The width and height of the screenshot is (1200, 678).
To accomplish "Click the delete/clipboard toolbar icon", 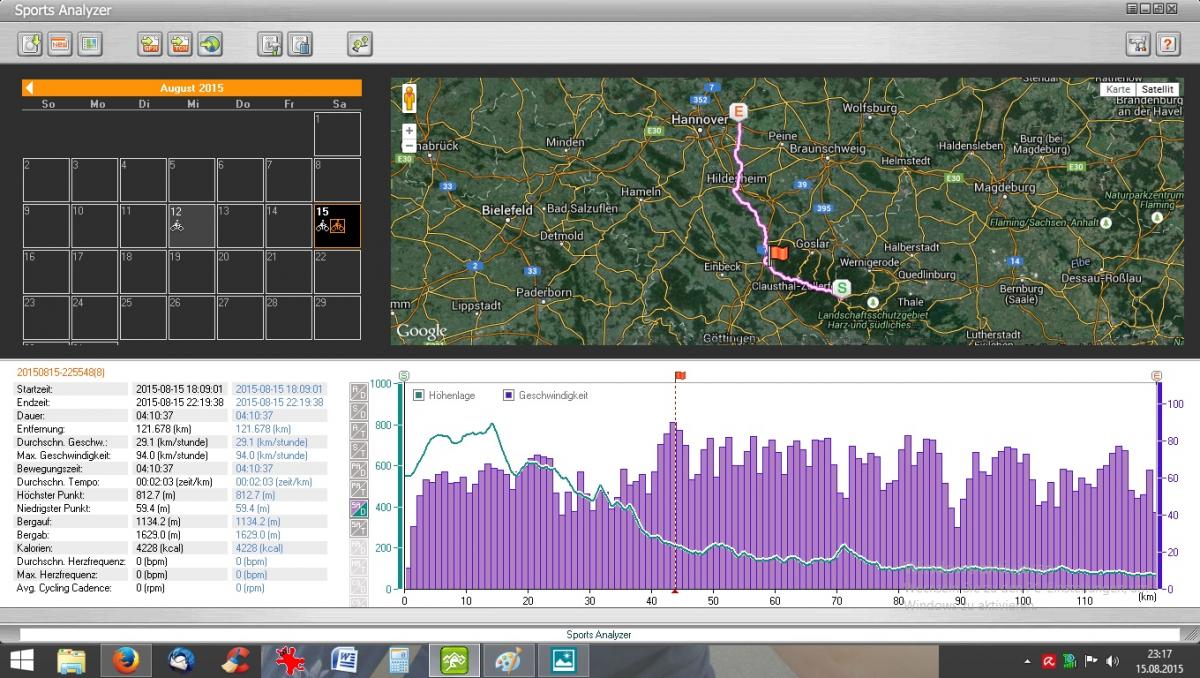I will [300, 44].
